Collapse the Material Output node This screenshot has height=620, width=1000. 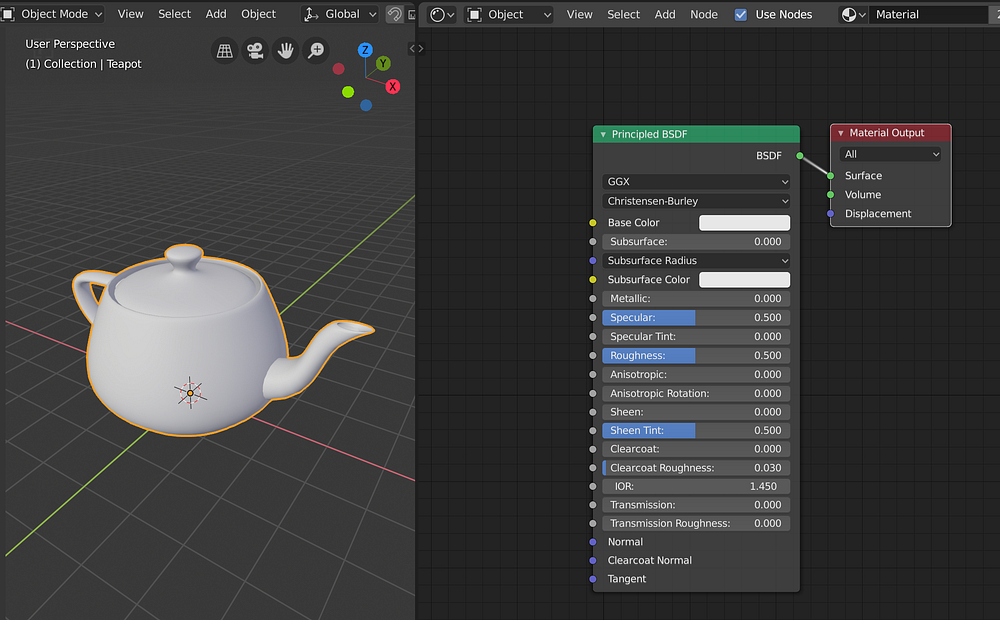(841, 133)
